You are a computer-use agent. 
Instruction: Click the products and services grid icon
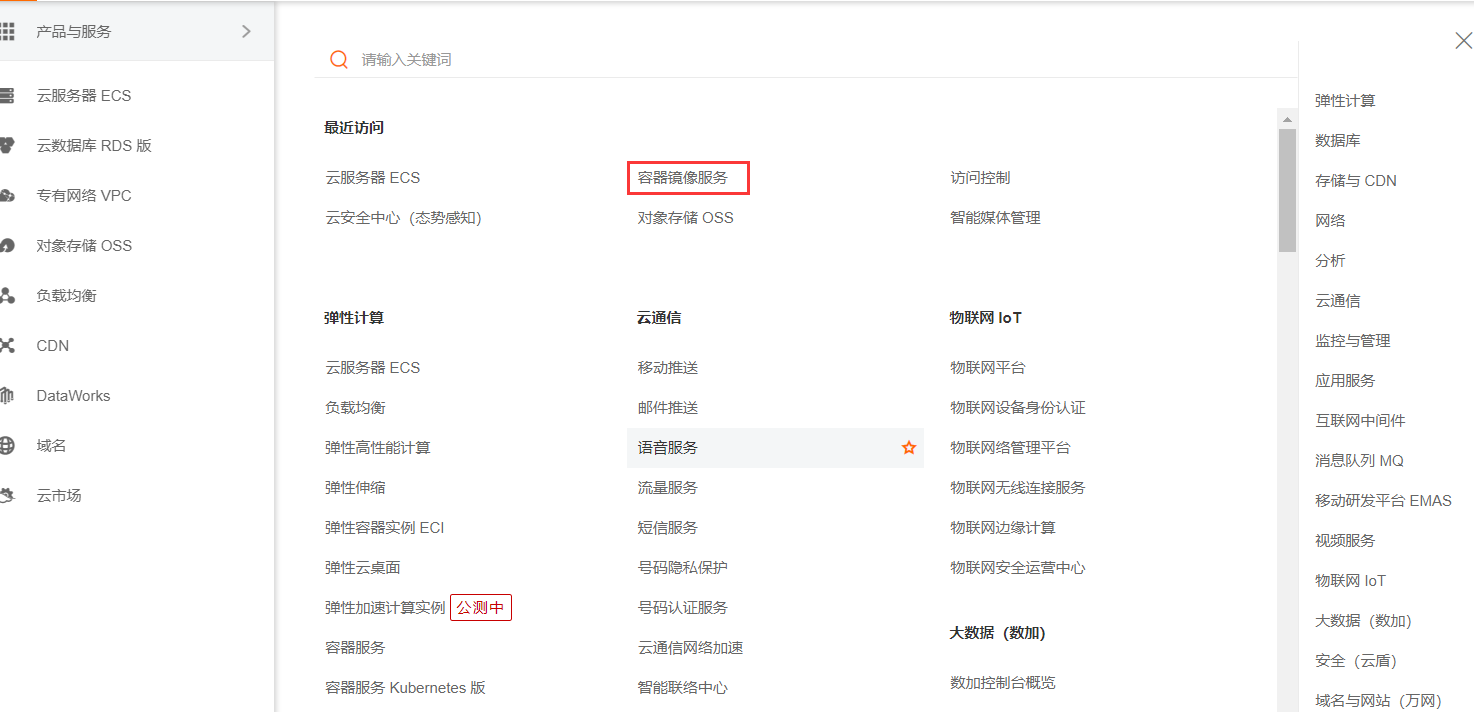point(7,32)
